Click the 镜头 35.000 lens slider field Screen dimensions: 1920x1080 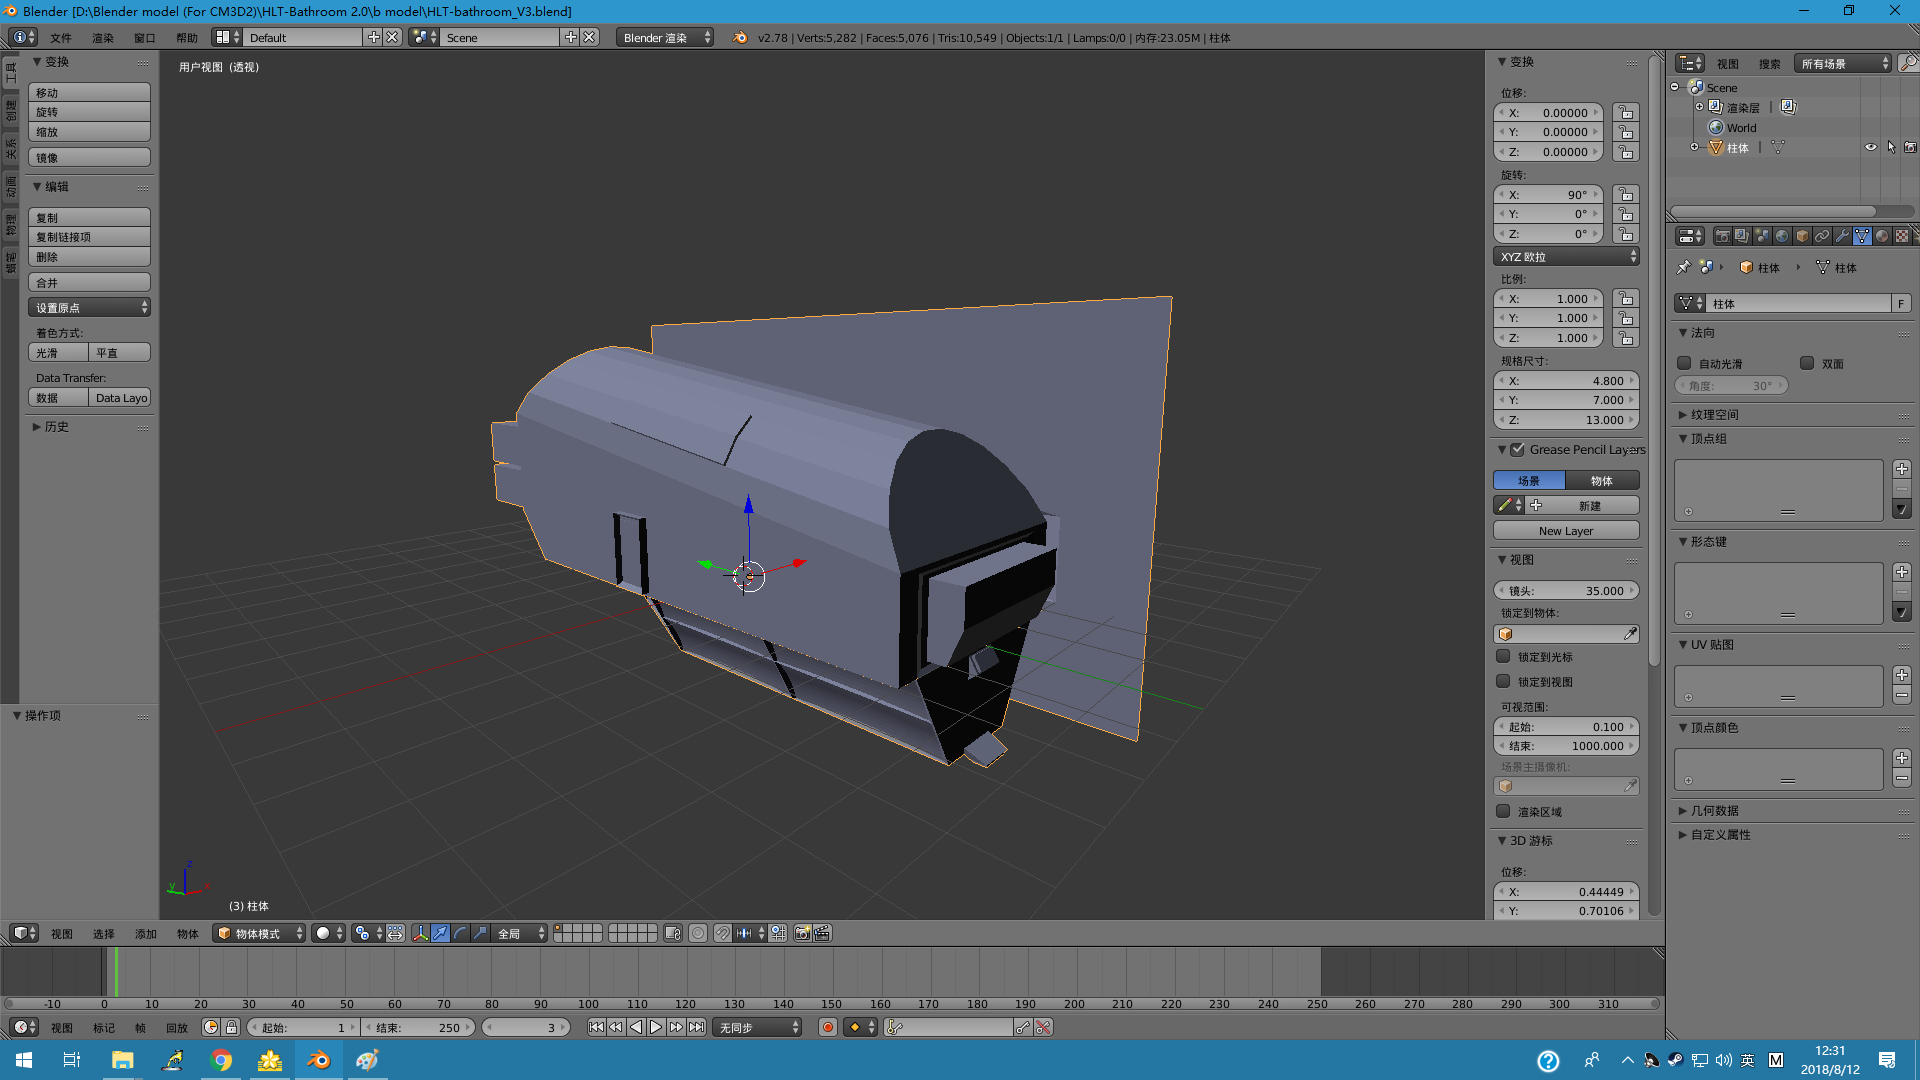pos(1566,591)
